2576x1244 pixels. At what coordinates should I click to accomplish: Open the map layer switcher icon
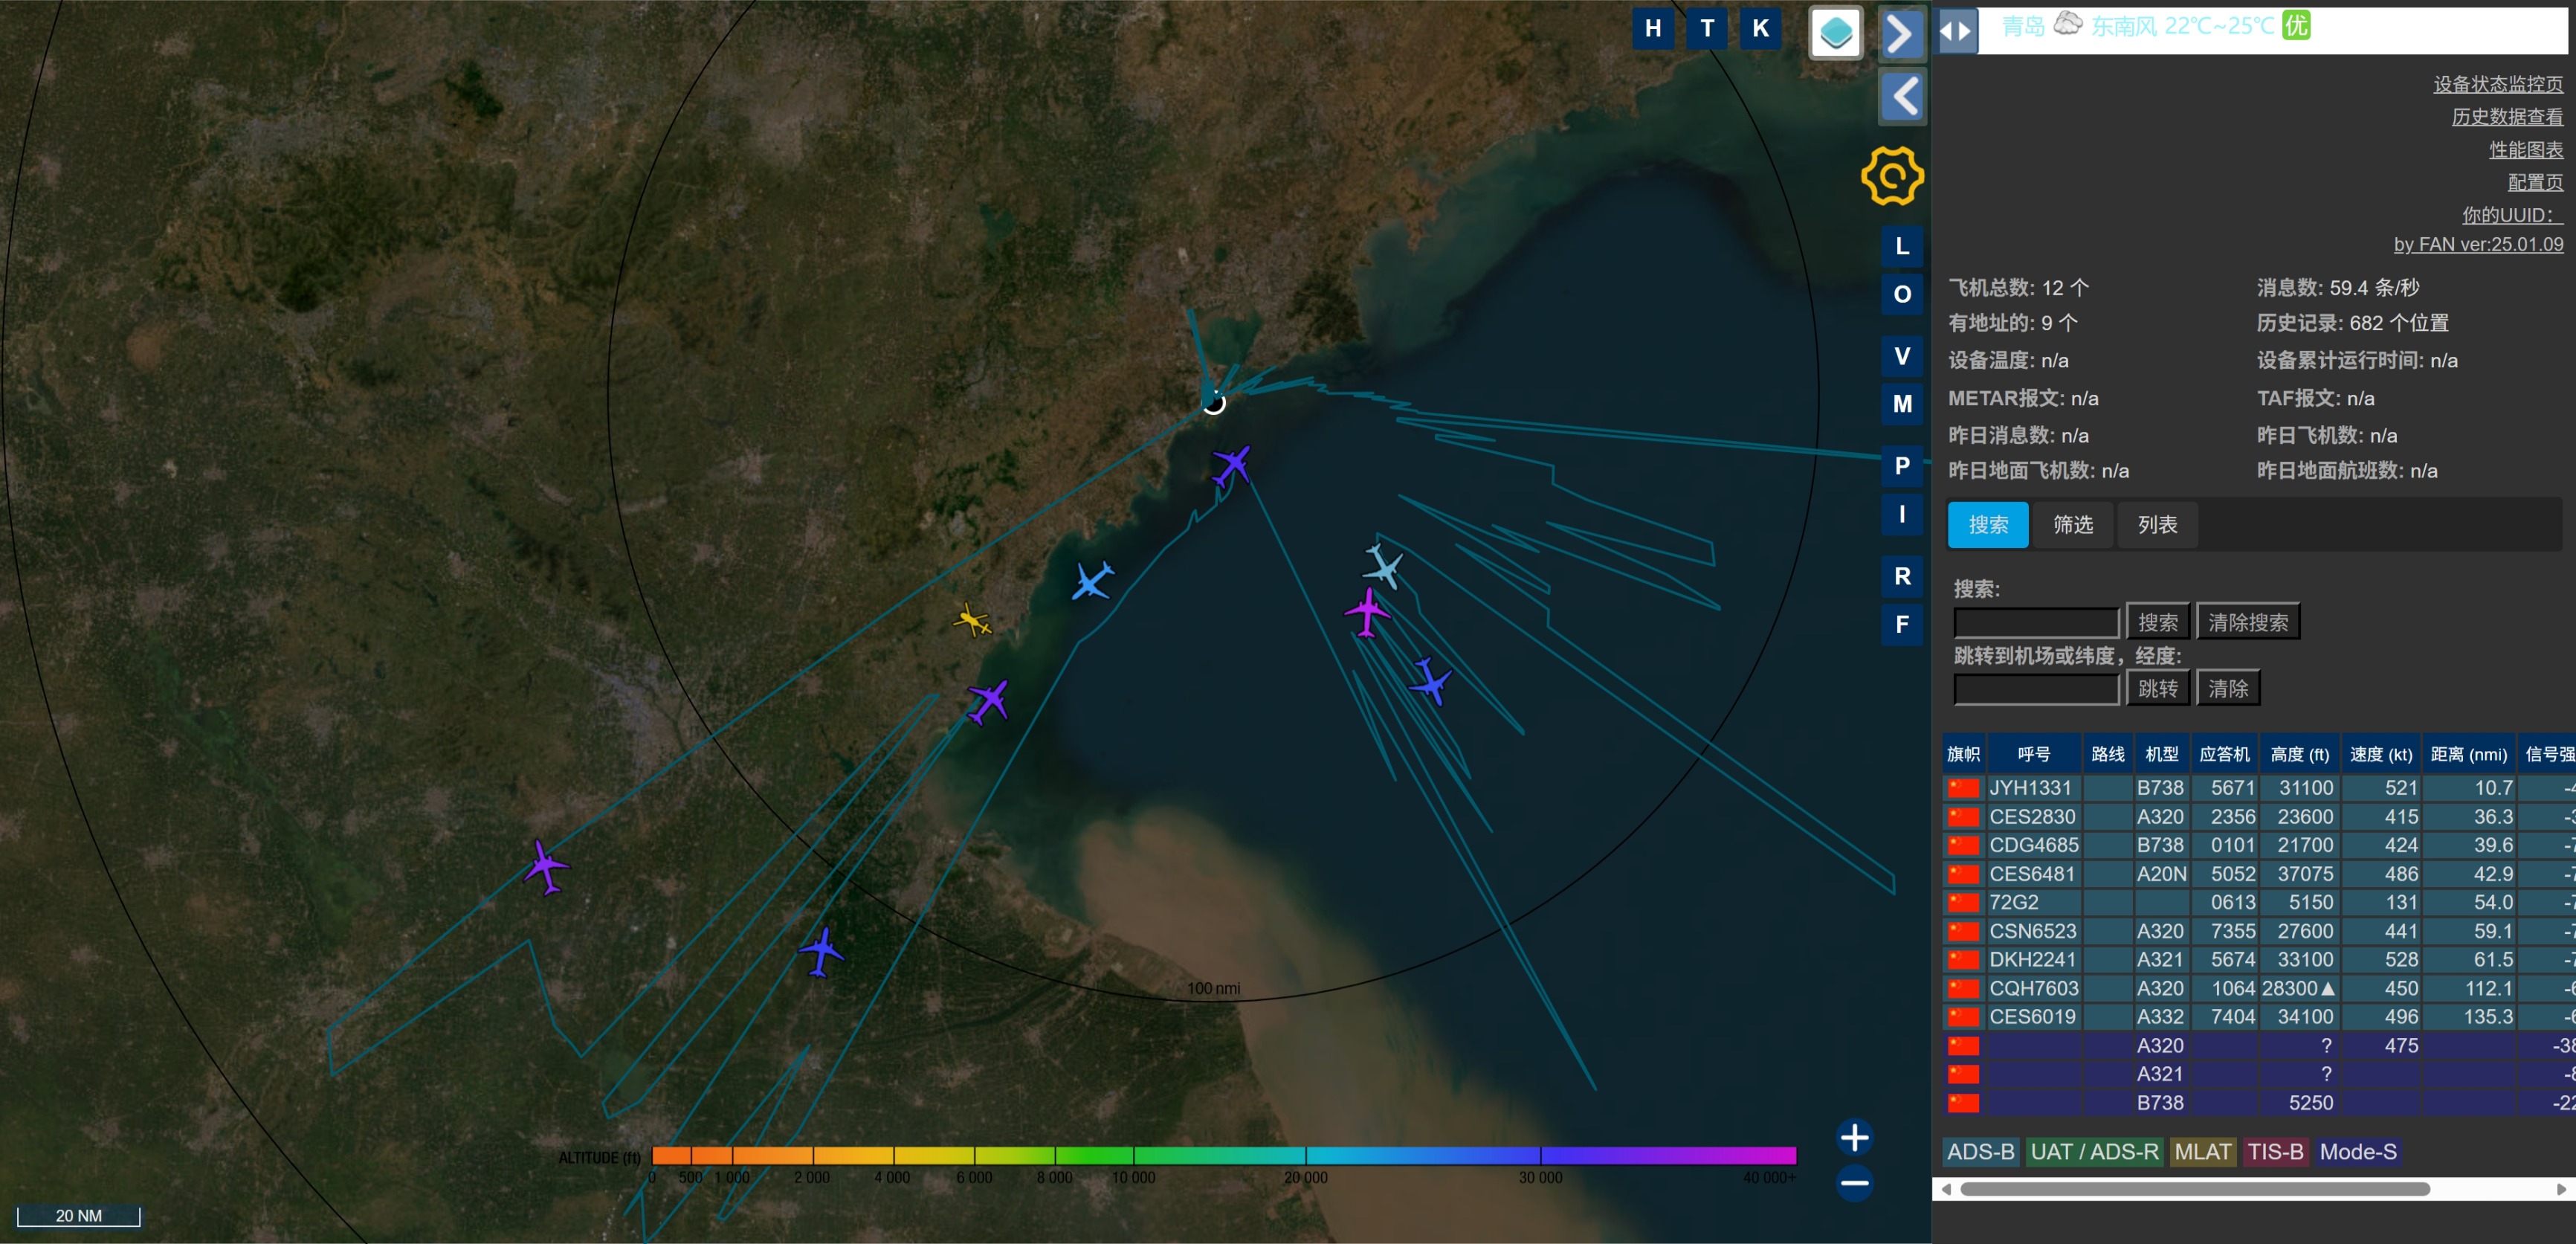(x=1836, y=33)
